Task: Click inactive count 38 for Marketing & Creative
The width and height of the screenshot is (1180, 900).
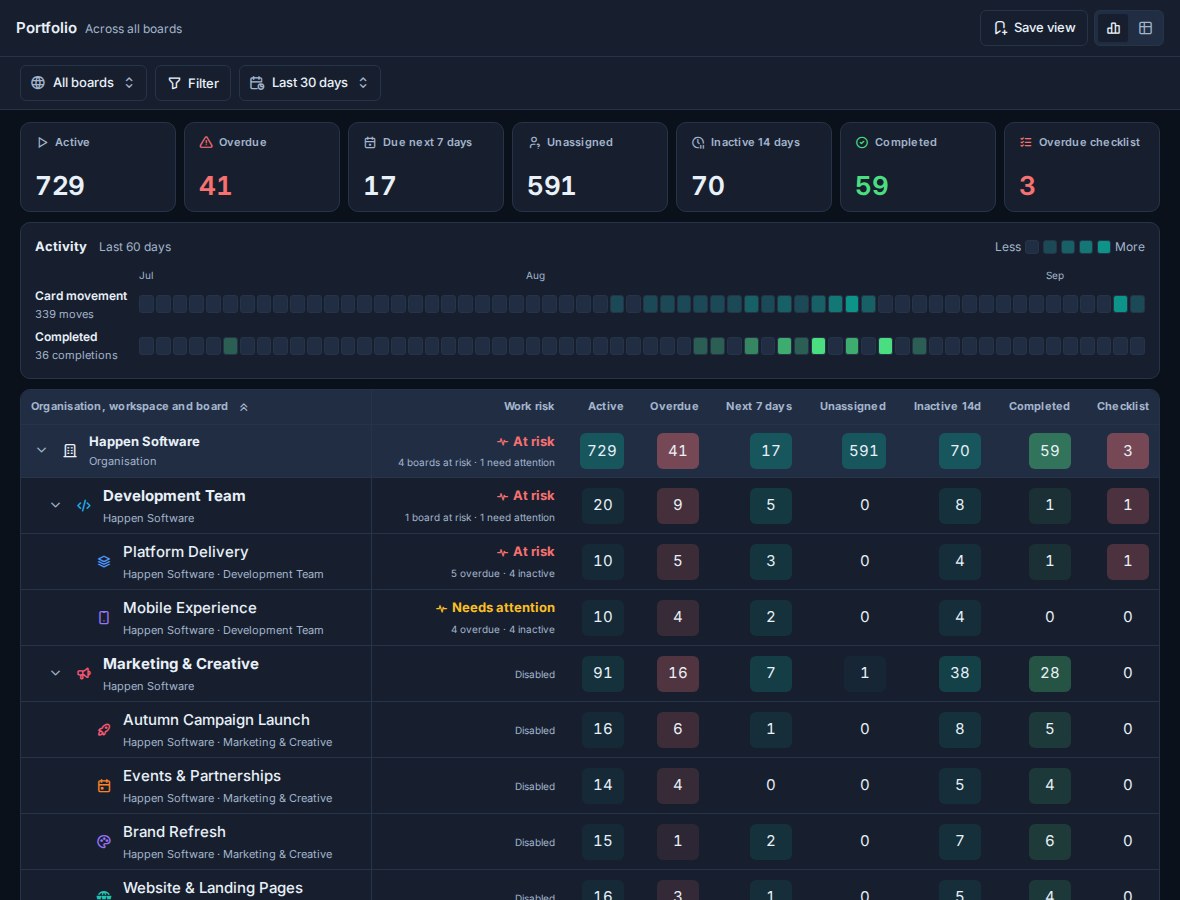Action: click(960, 673)
